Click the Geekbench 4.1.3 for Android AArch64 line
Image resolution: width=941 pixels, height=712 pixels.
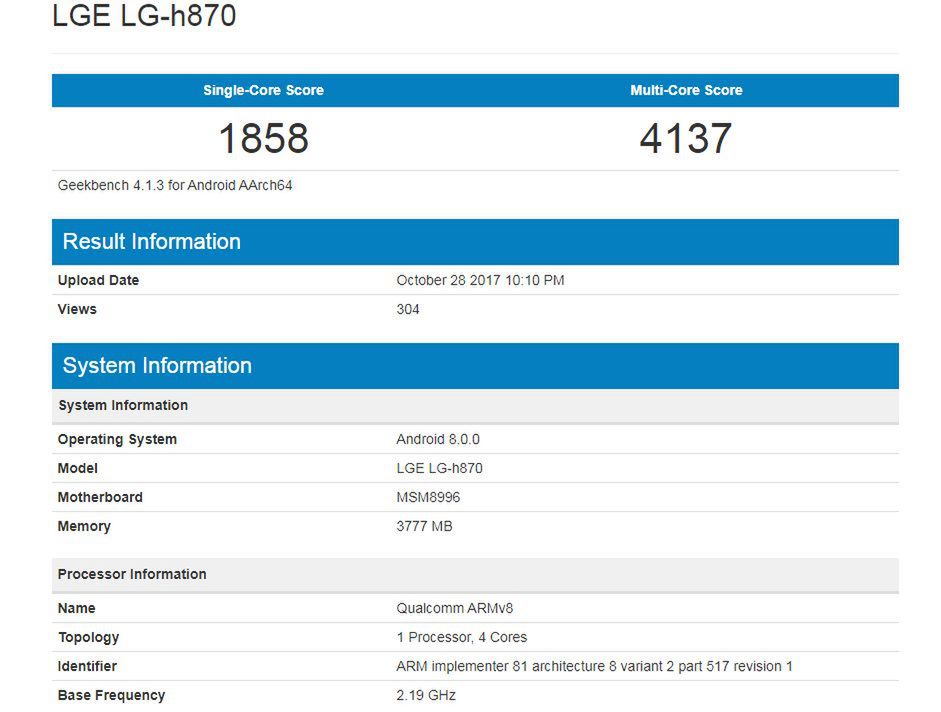click(175, 186)
